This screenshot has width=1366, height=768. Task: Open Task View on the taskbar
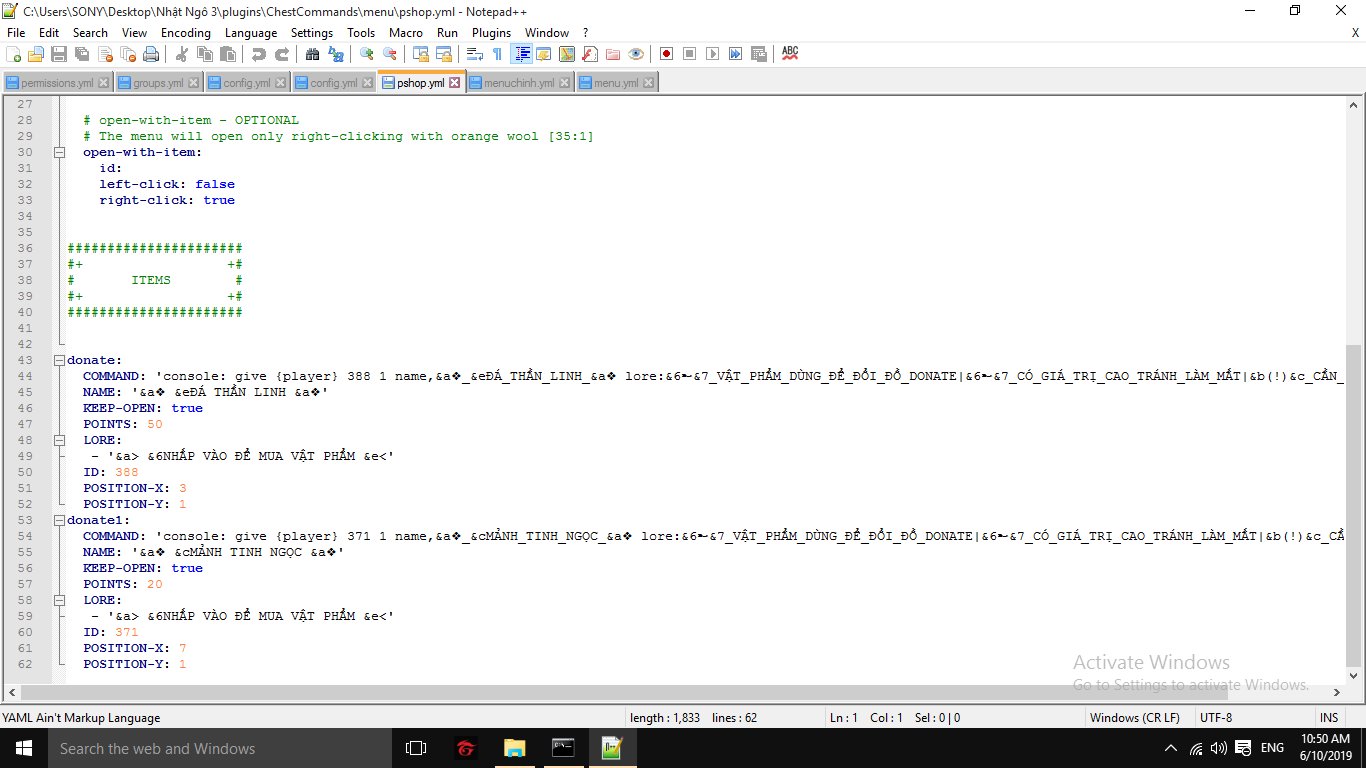pyautogui.click(x=416, y=748)
